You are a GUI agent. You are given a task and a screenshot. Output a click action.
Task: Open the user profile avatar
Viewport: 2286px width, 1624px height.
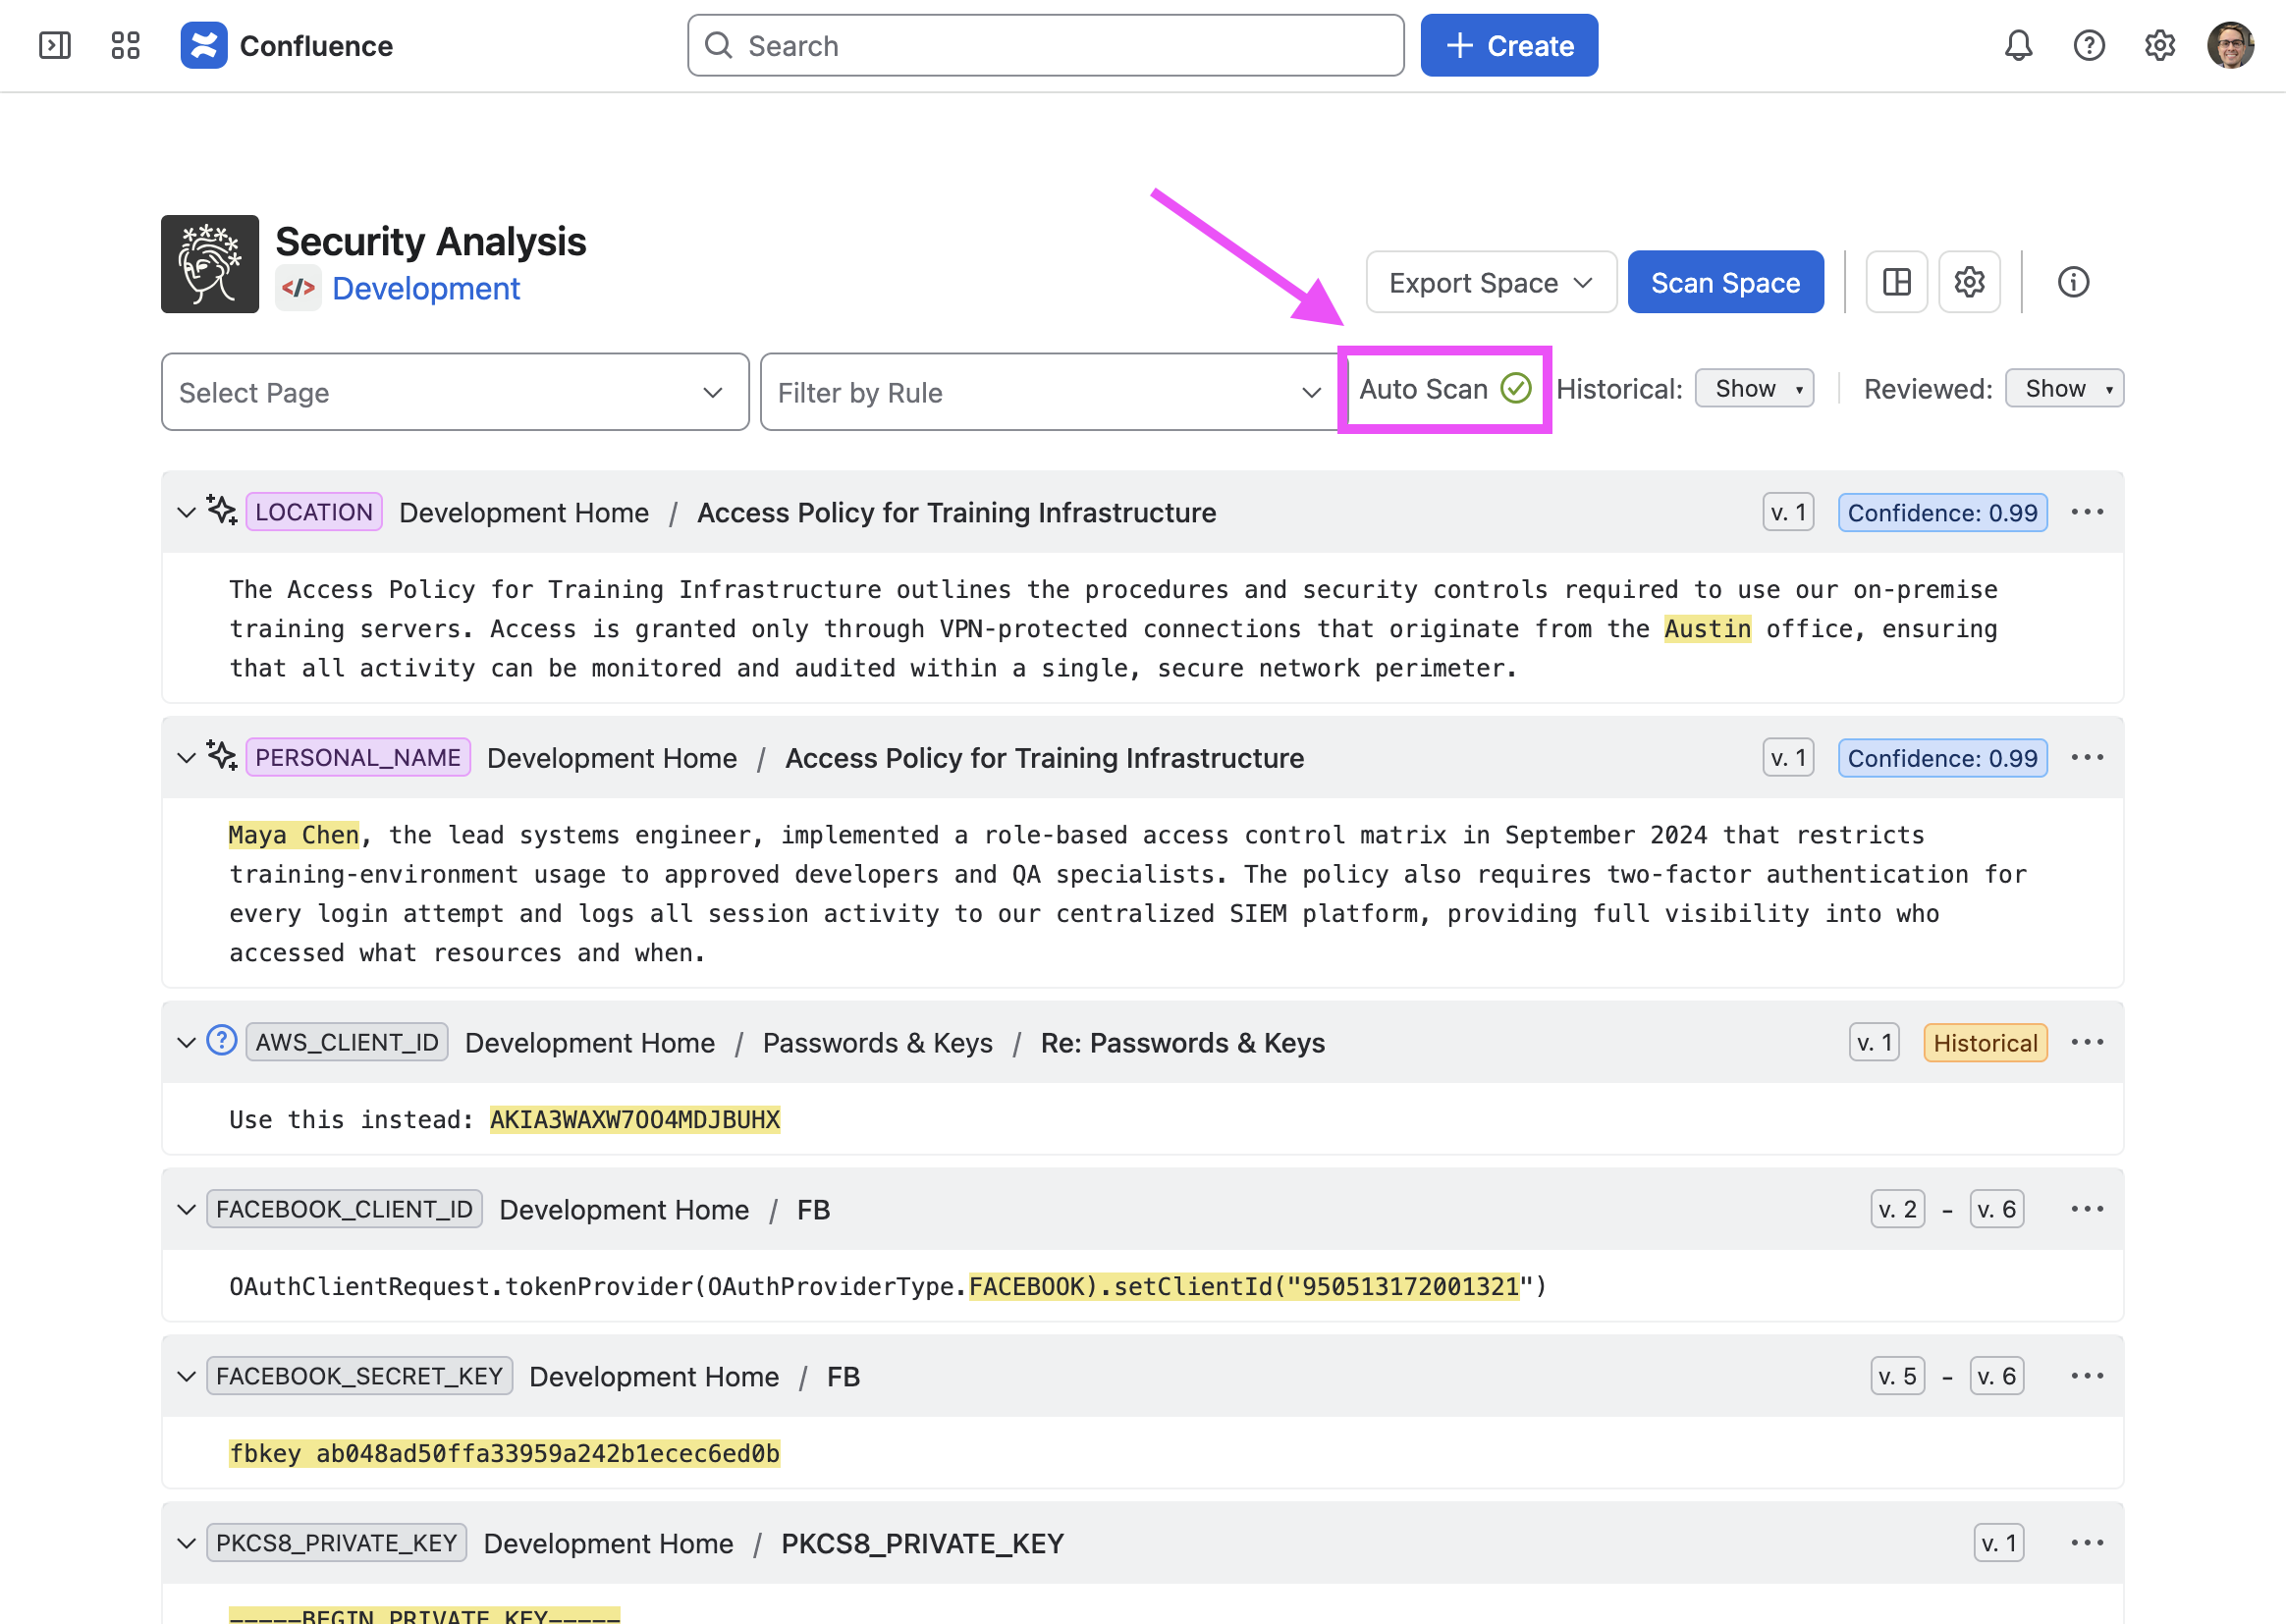coord(2230,45)
